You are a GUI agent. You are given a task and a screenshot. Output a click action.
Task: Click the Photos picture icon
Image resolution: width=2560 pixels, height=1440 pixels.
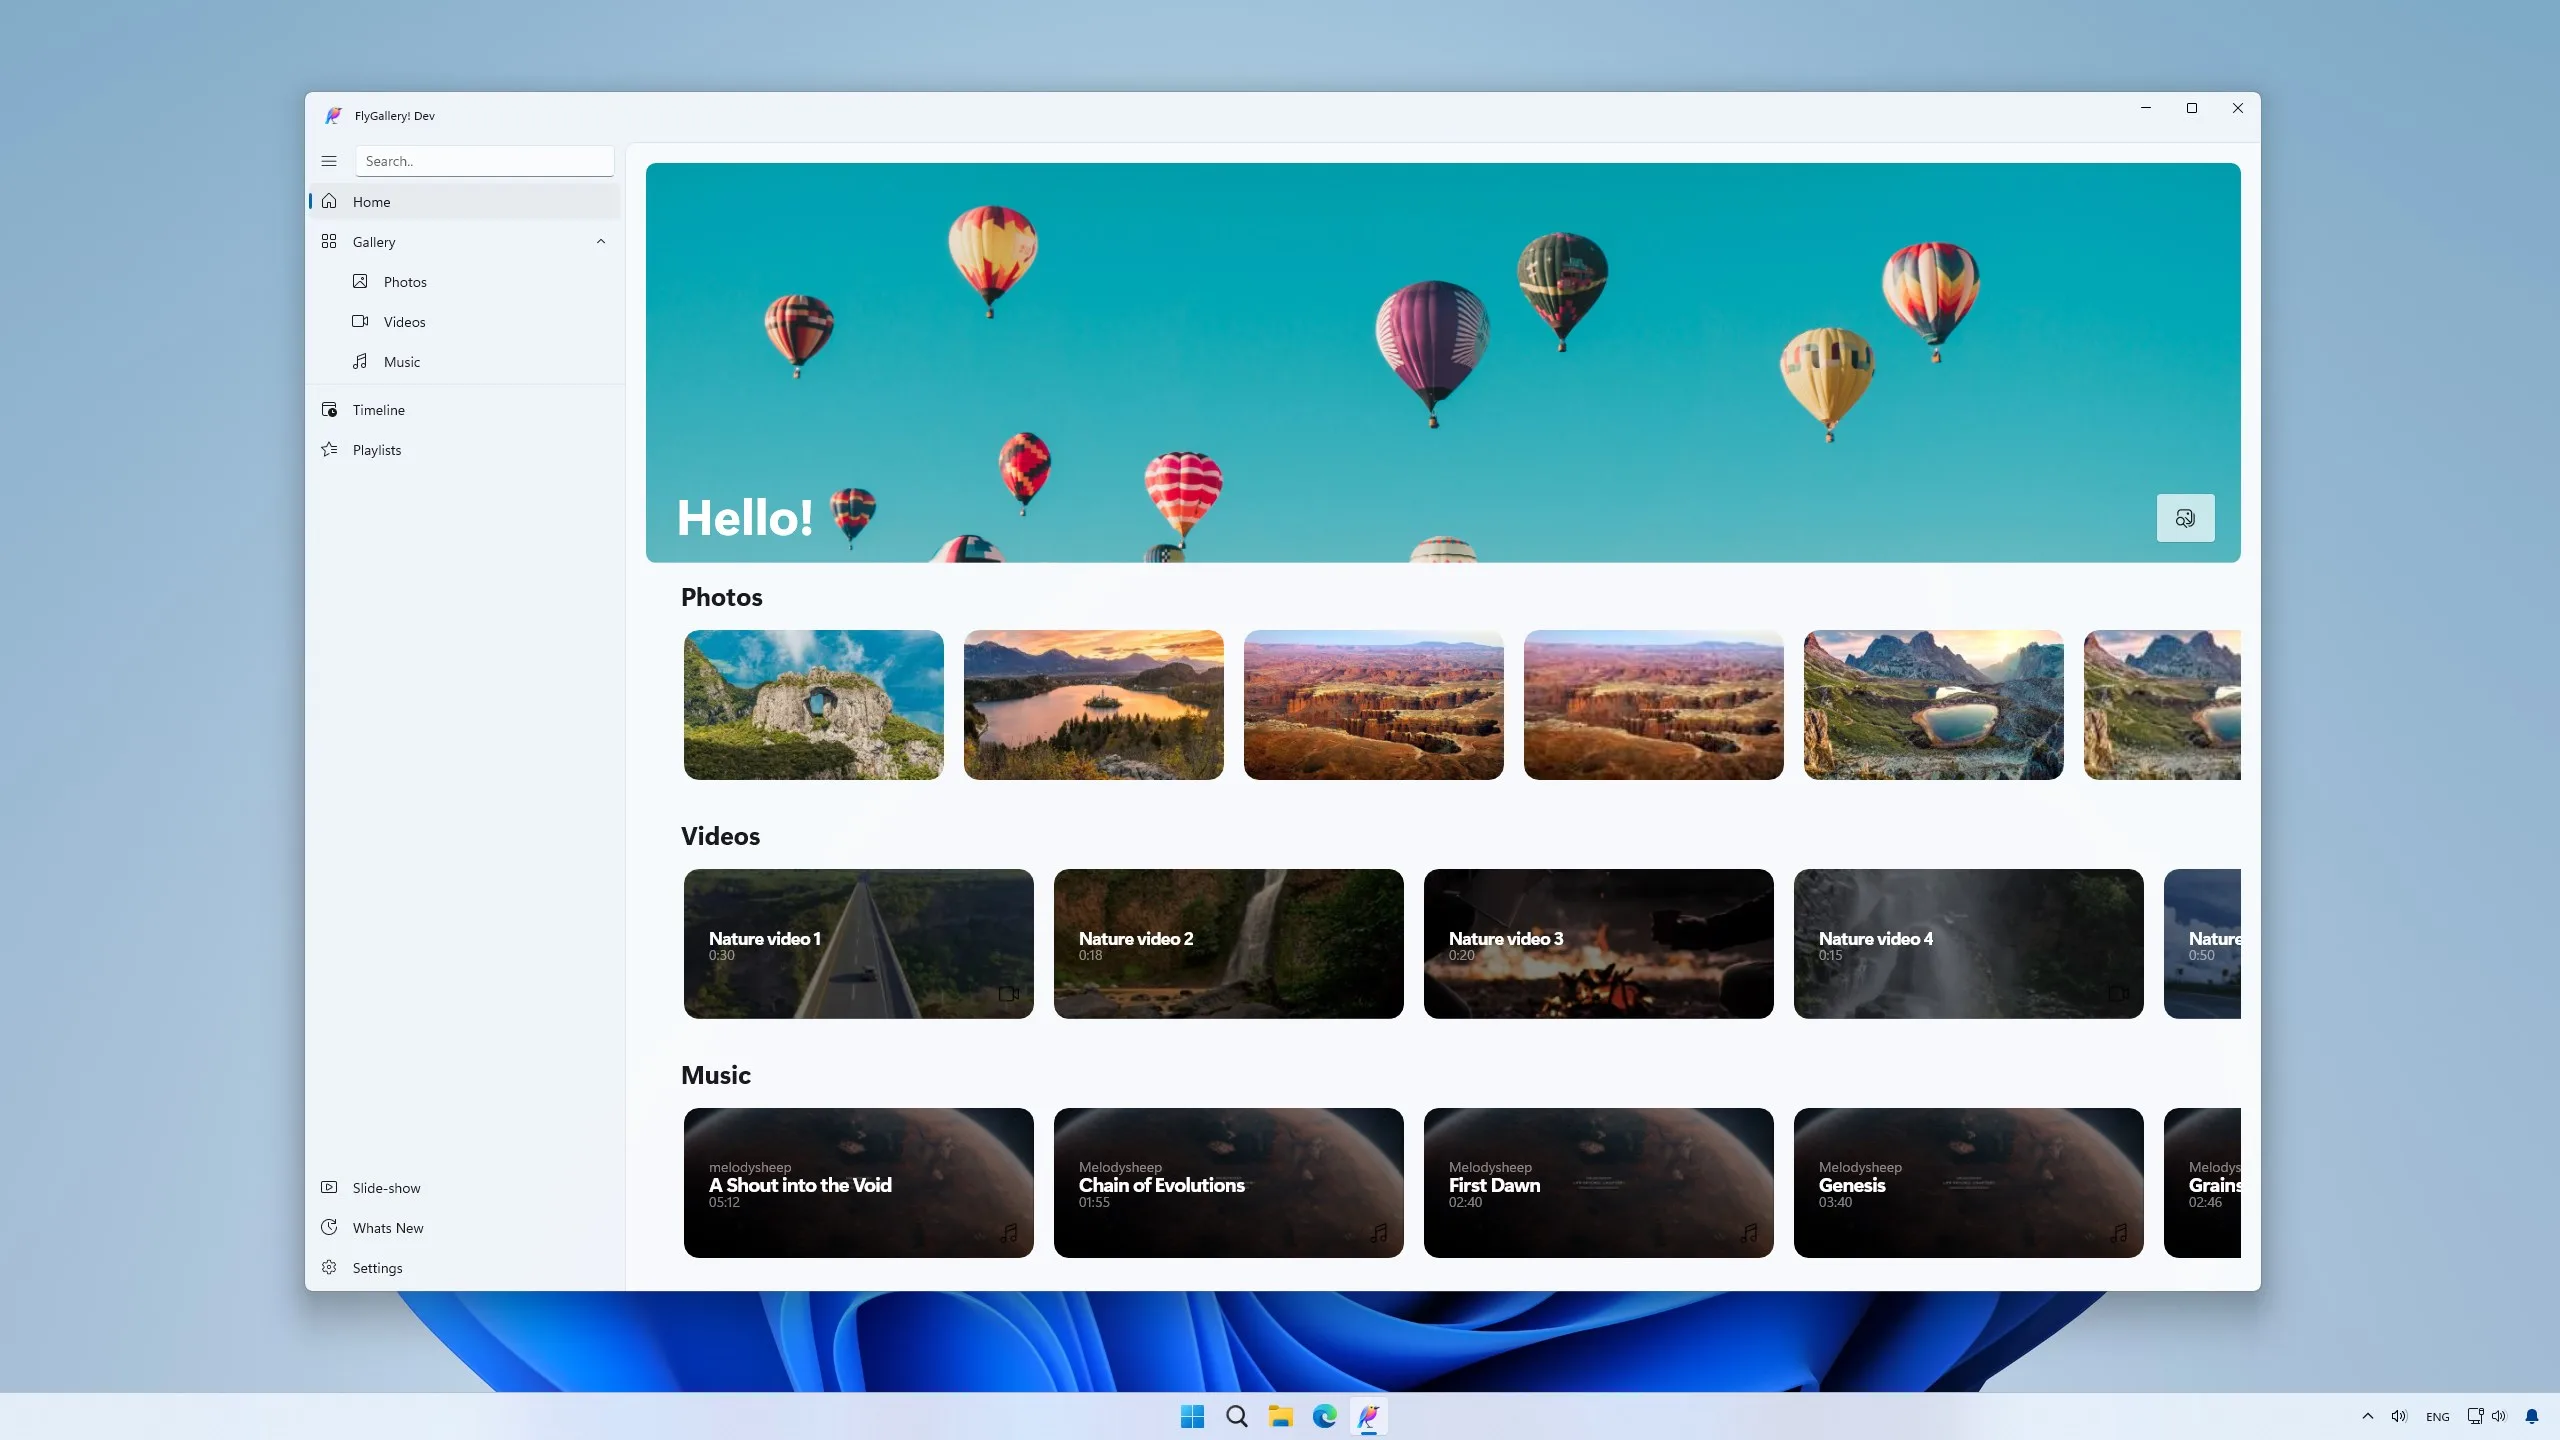(360, 281)
